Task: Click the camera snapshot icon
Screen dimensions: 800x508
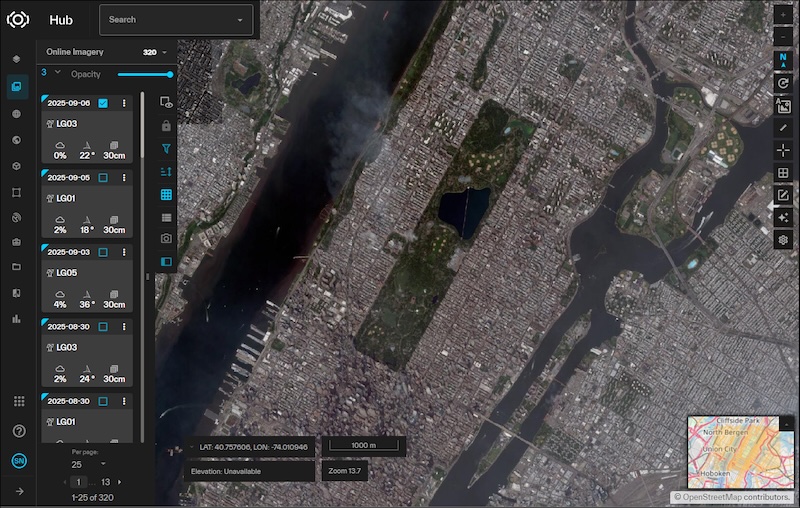Action: click(167, 239)
